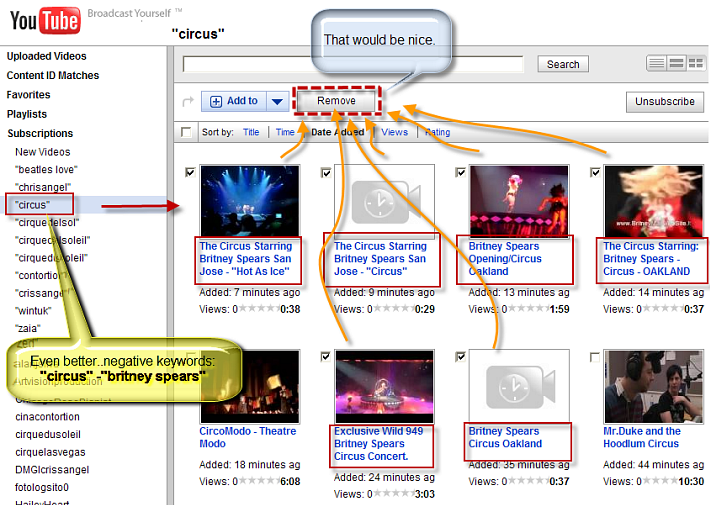
Task: Open Playlists section
Action: tap(27, 115)
